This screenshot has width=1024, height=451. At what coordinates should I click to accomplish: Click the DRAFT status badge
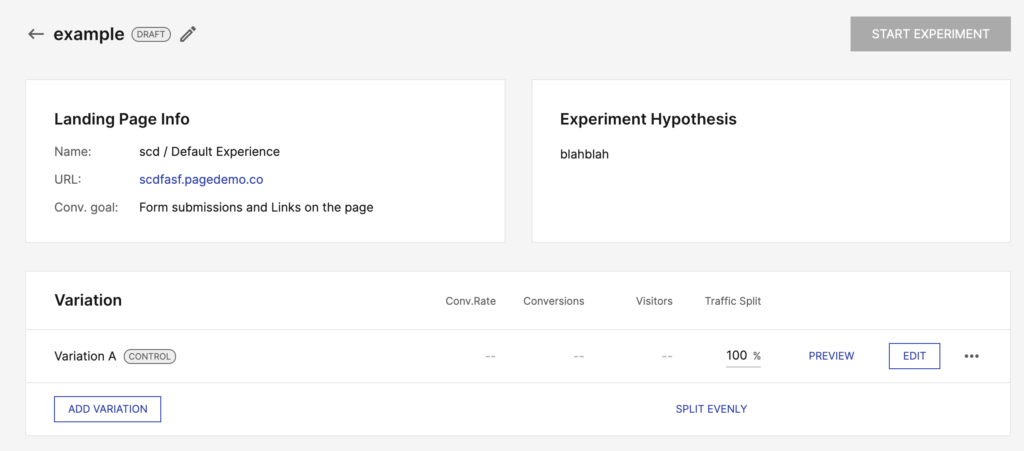click(152, 34)
